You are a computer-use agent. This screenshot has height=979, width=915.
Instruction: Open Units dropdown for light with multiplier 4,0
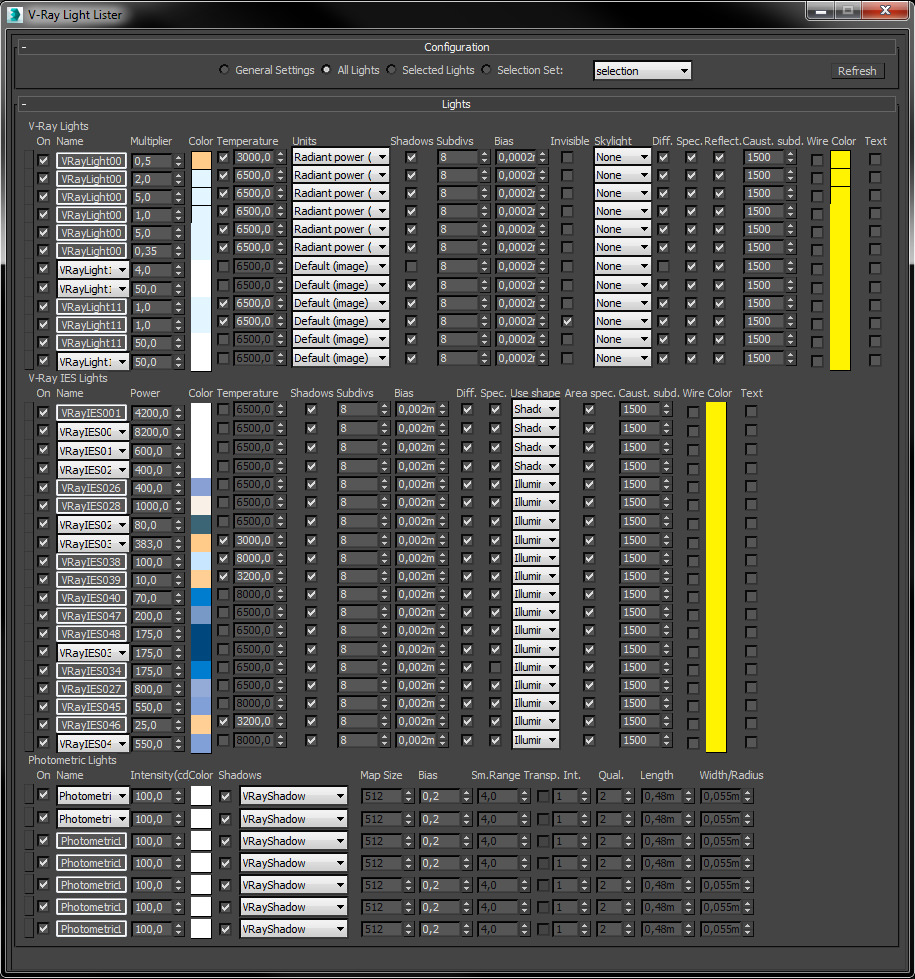pyautogui.click(x=340, y=266)
